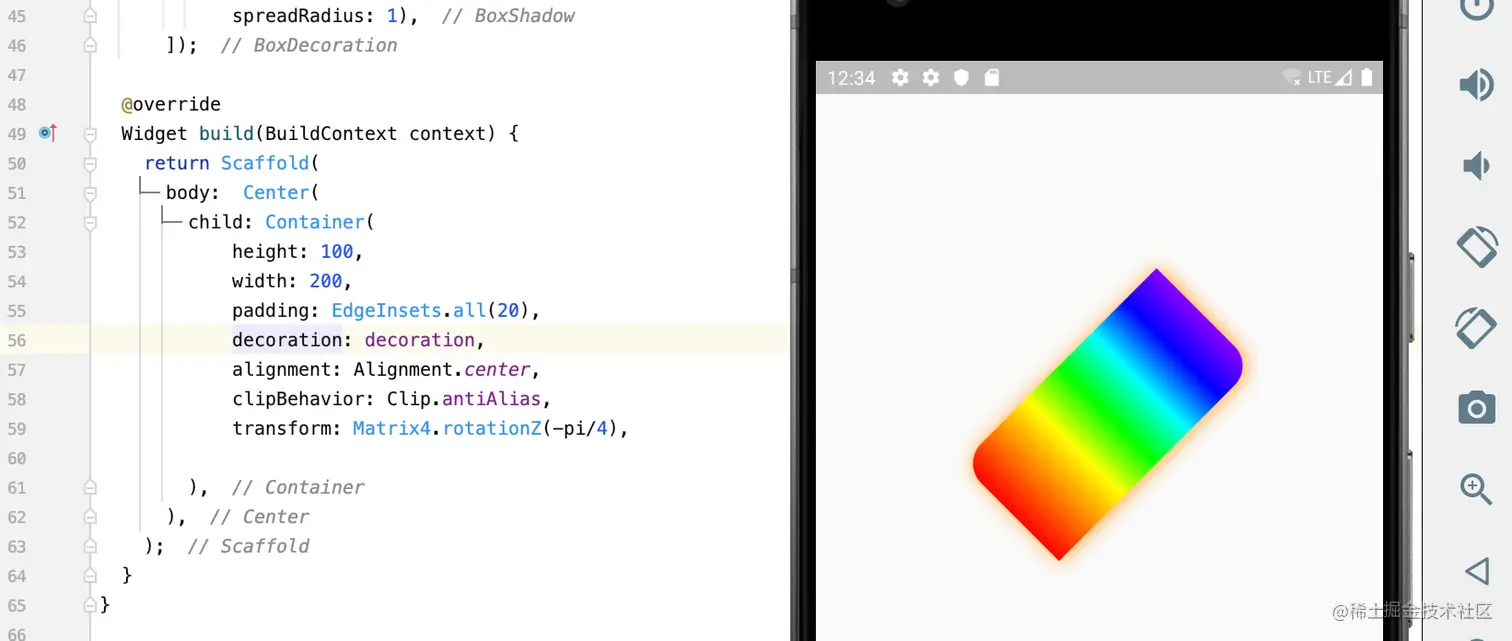Click EdgeInsets in the padding line
The image size is (1512, 641).
386,310
